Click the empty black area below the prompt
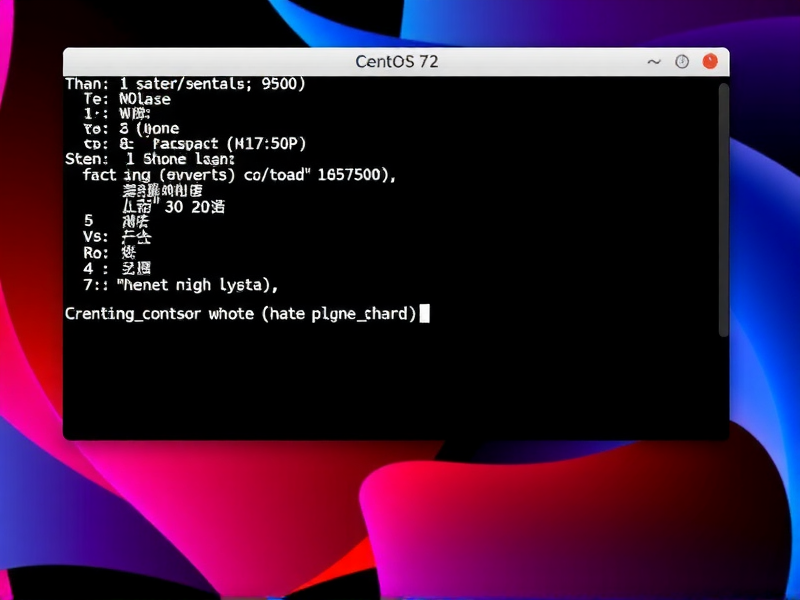This screenshot has width=800, height=600. point(390,385)
